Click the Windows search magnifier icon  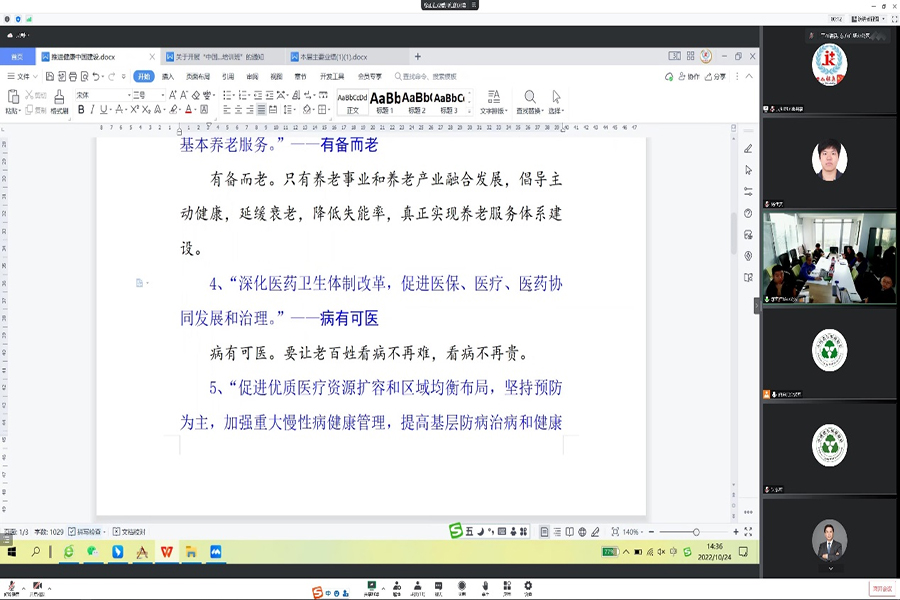point(37,551)
